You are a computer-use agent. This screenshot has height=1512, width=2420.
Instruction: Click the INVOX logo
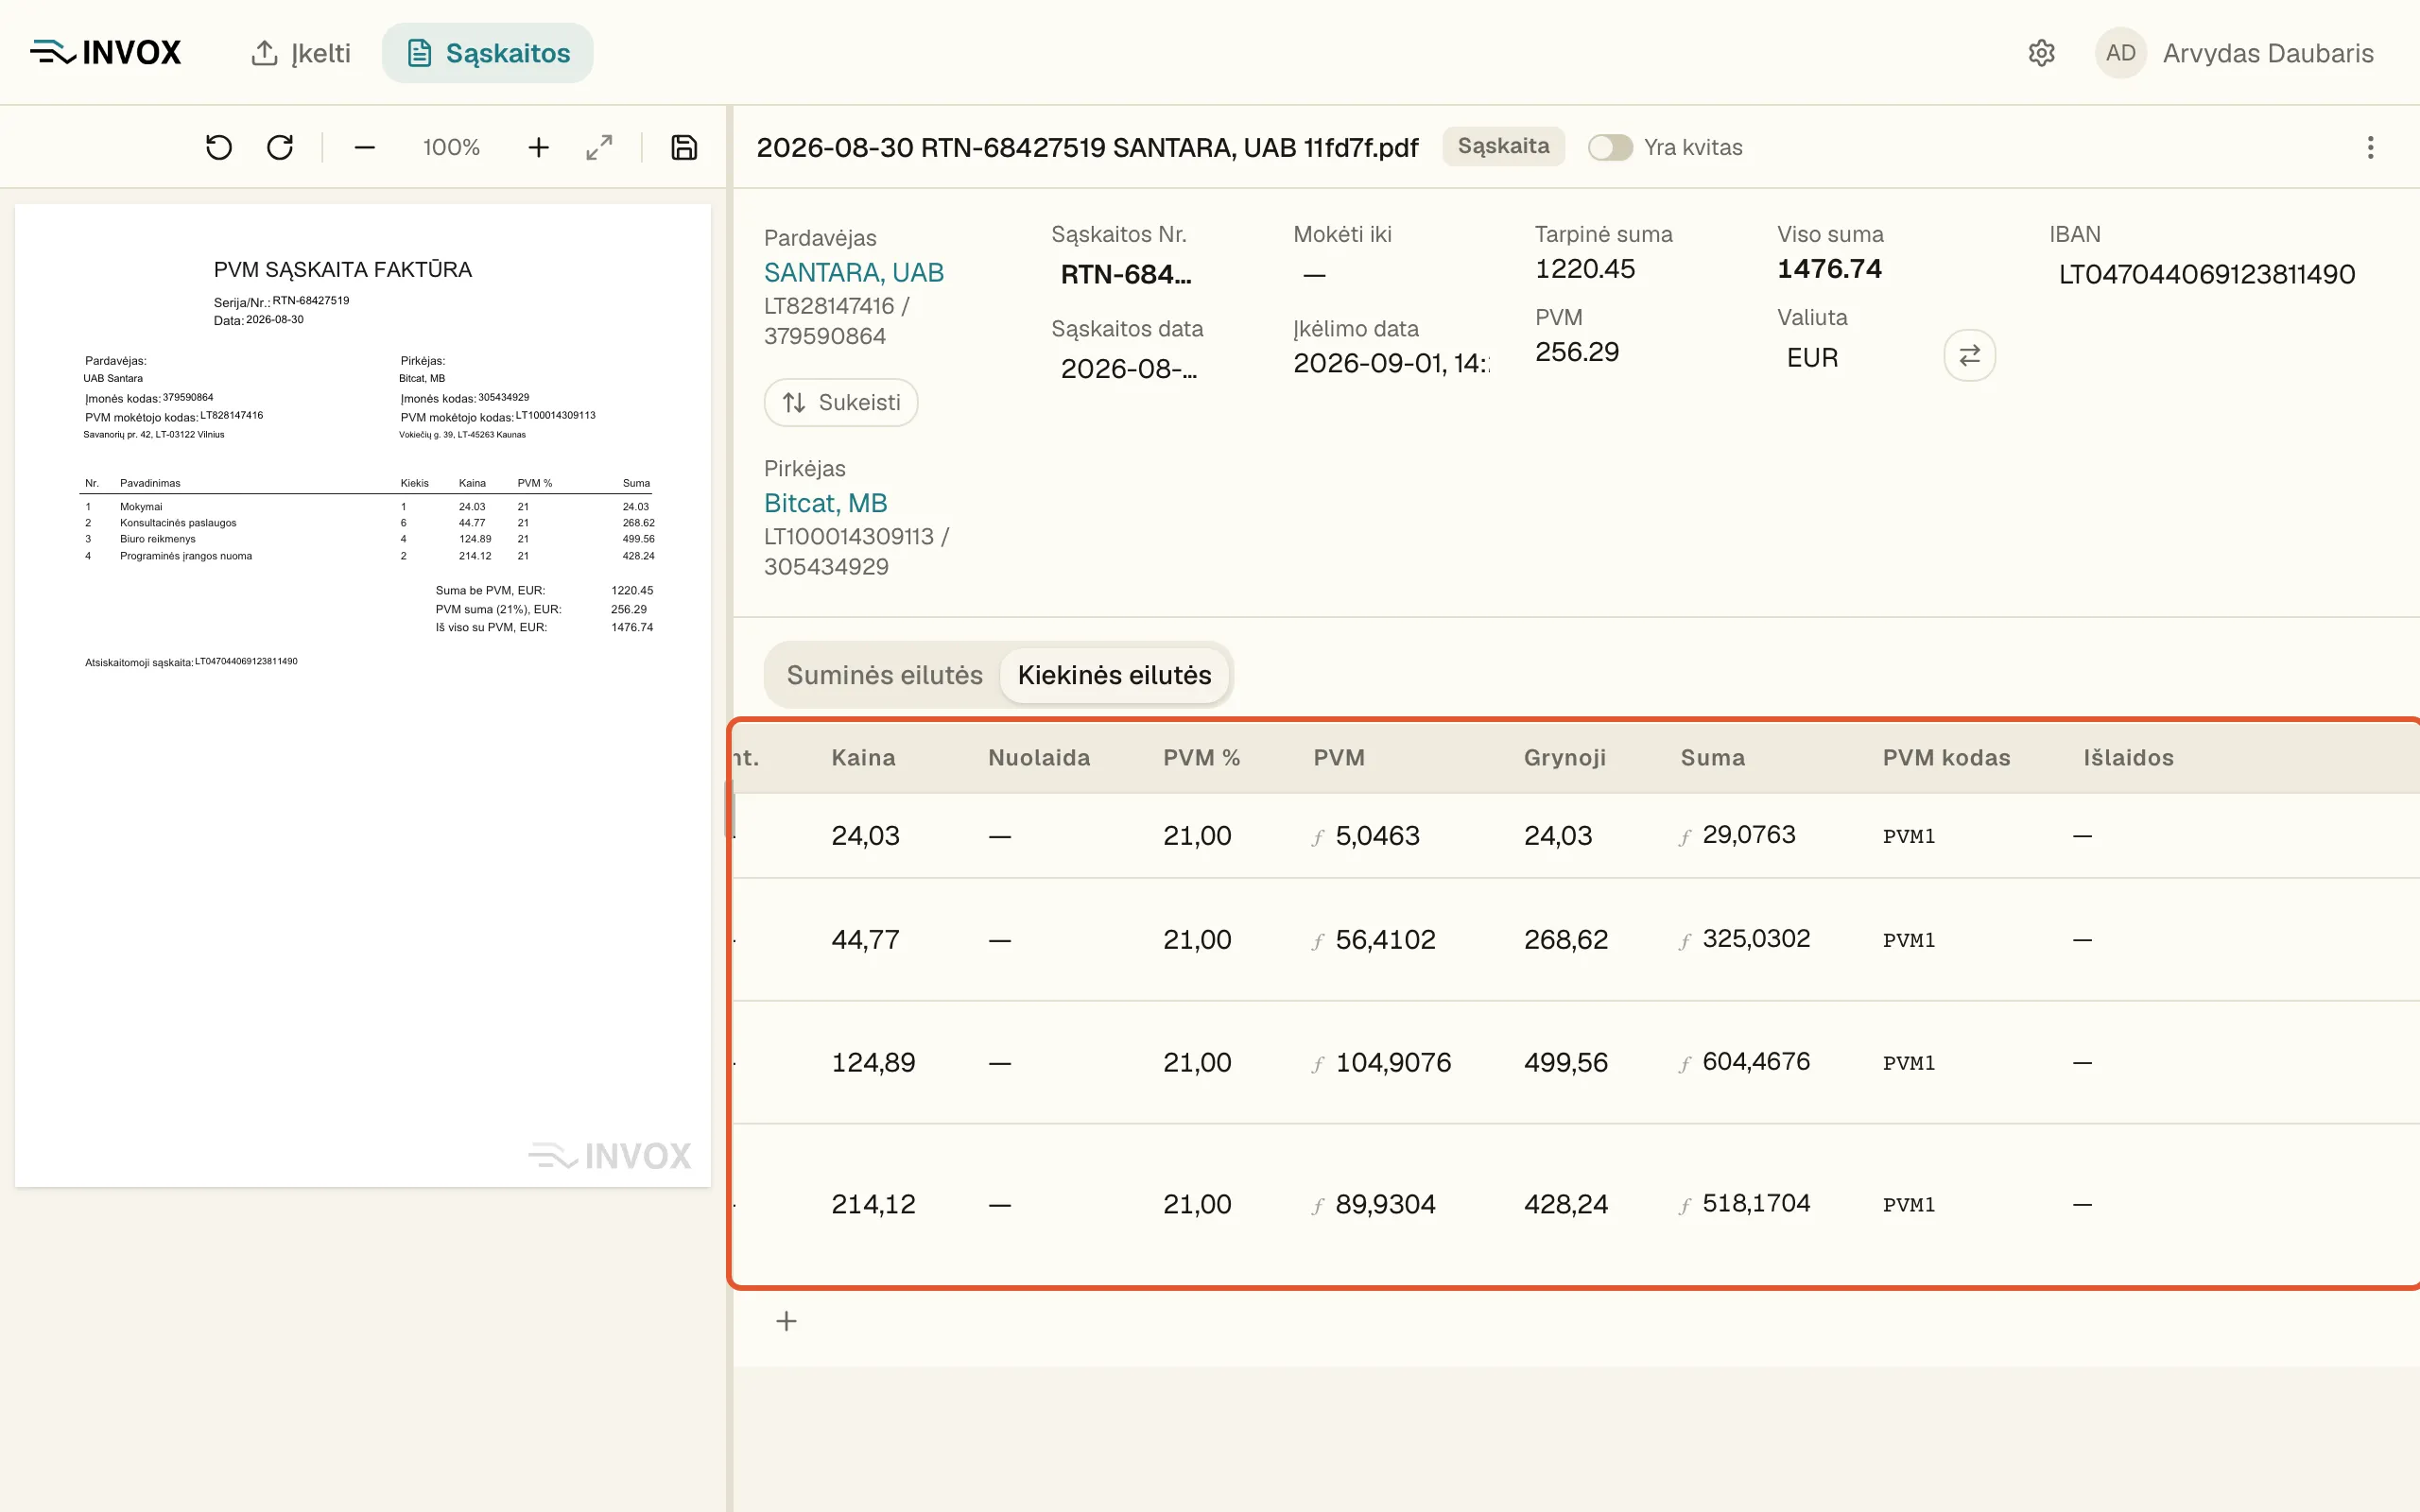coord(105,52)
